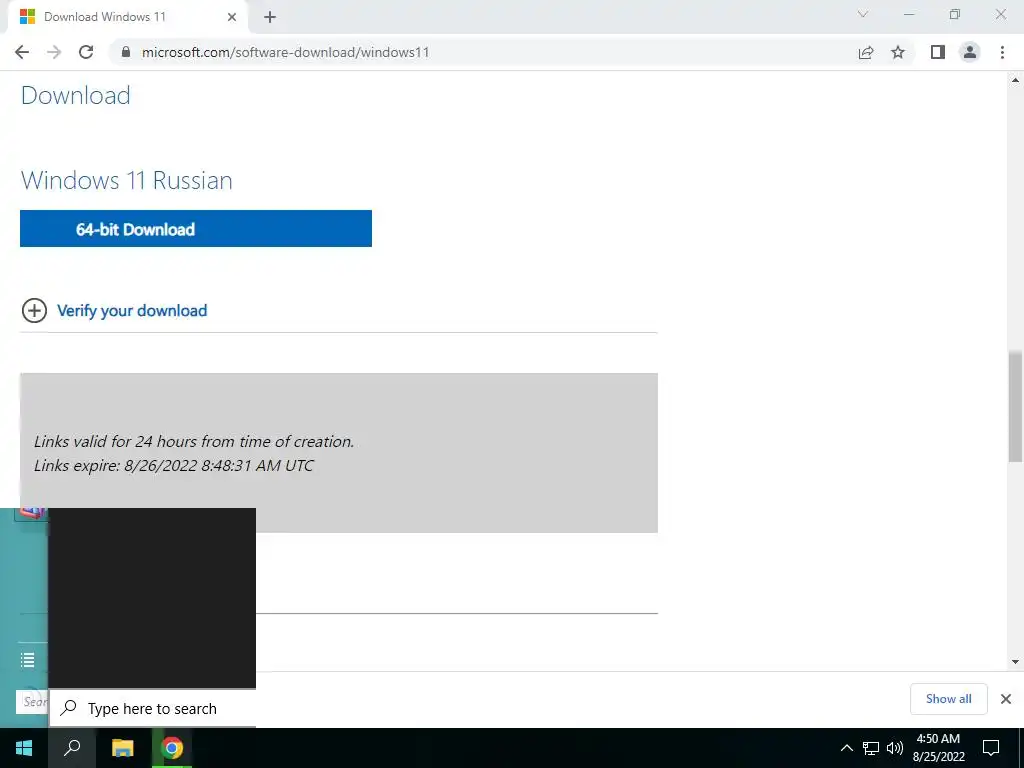Open the Chrome profile avatar
Image resolution: width=1024 pixels, height=768 pixels.
point(970,52)
